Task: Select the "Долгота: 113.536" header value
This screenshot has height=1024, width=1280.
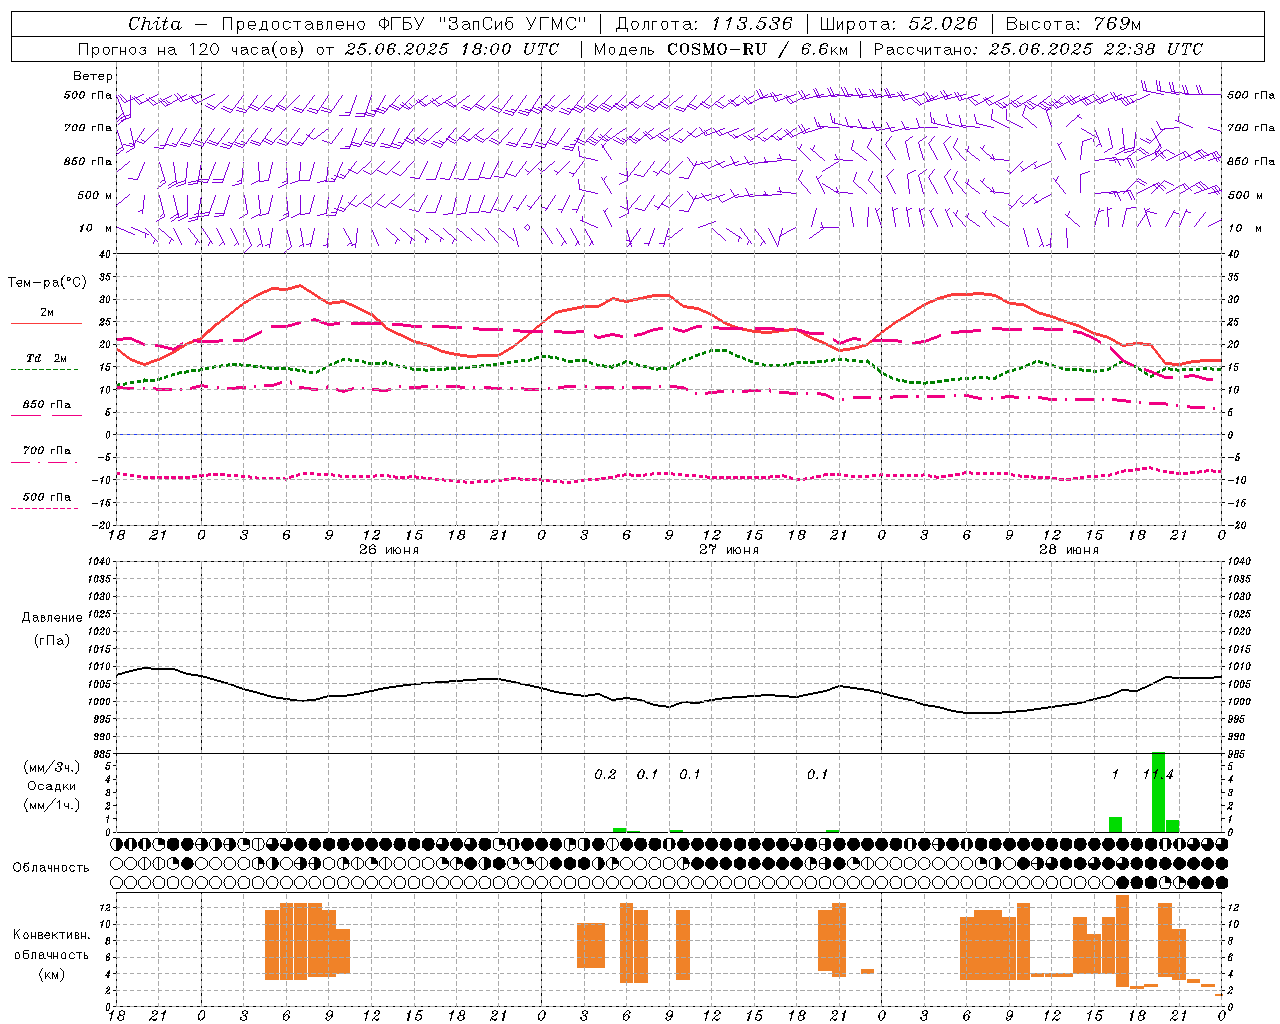Action: (x=704, y=24)
